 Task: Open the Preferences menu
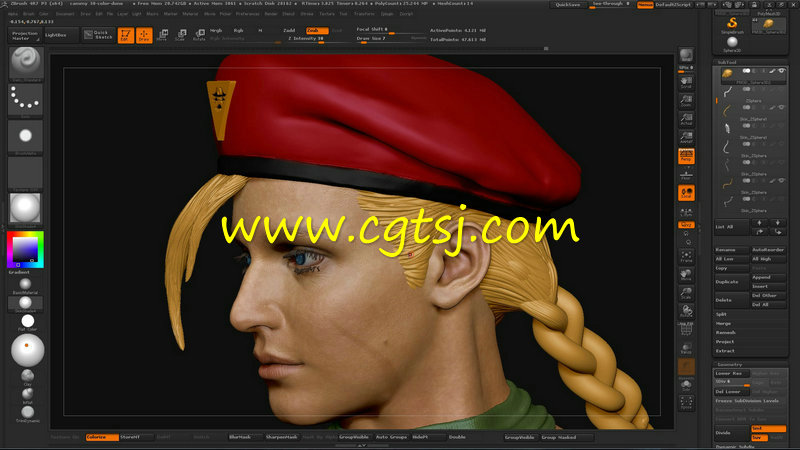point(247,14)
